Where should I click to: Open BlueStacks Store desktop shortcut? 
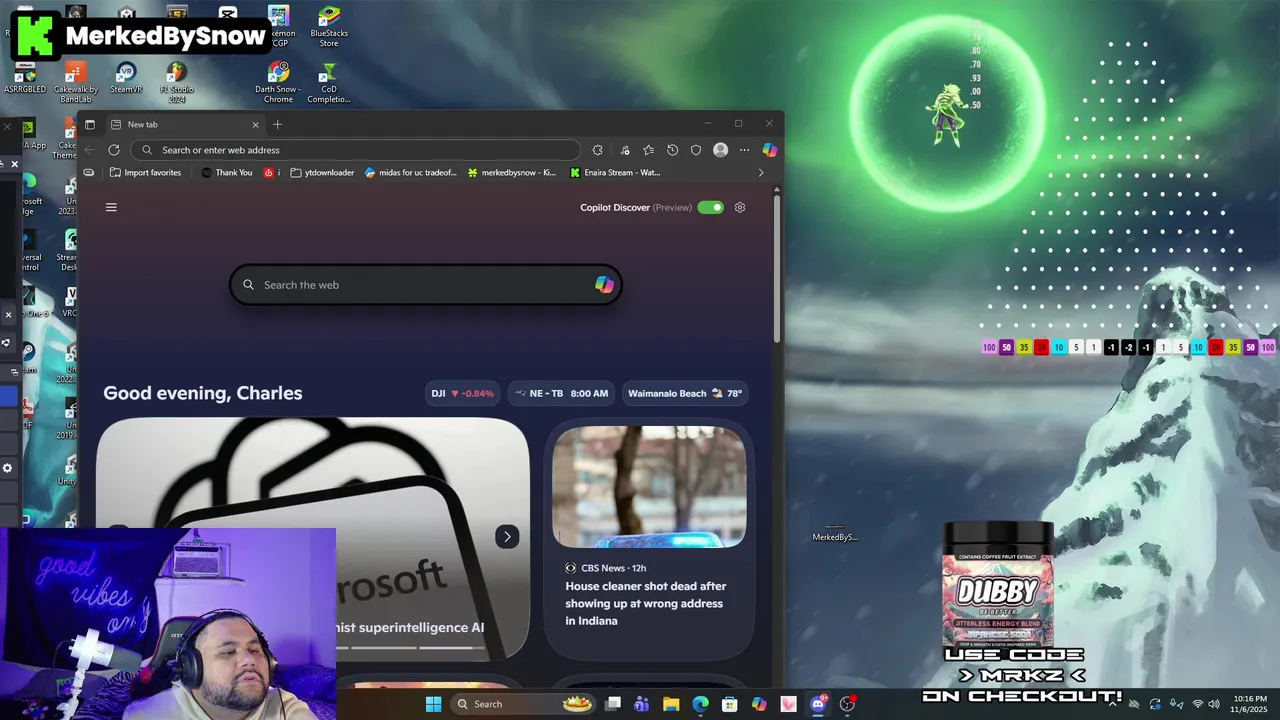point(329,27)
